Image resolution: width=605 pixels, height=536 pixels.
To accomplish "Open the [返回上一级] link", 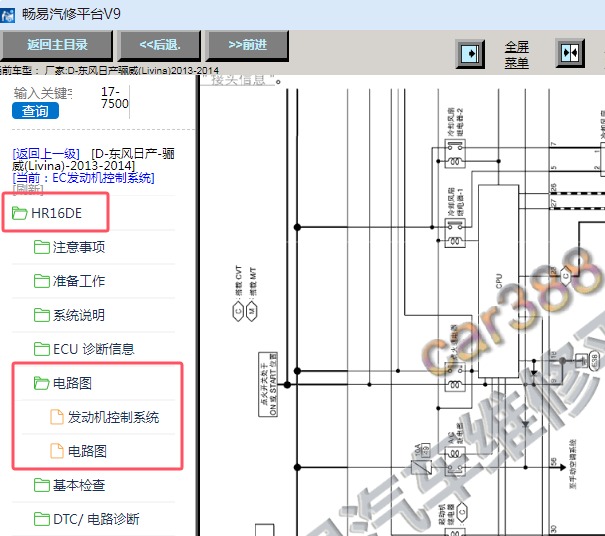I will pyautogui.click(x=46, y=154).
